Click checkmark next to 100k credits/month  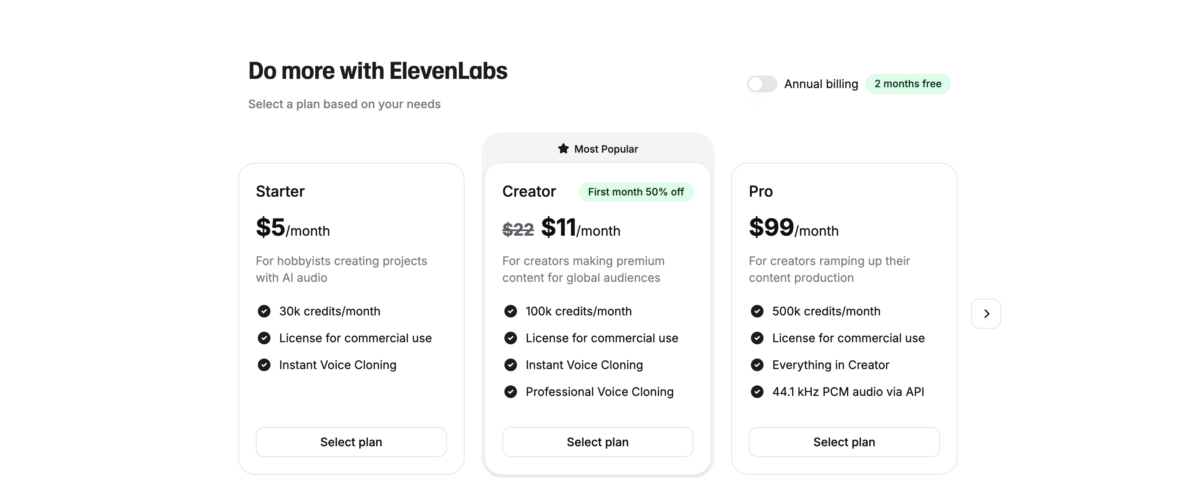click(x=510, y=311)
